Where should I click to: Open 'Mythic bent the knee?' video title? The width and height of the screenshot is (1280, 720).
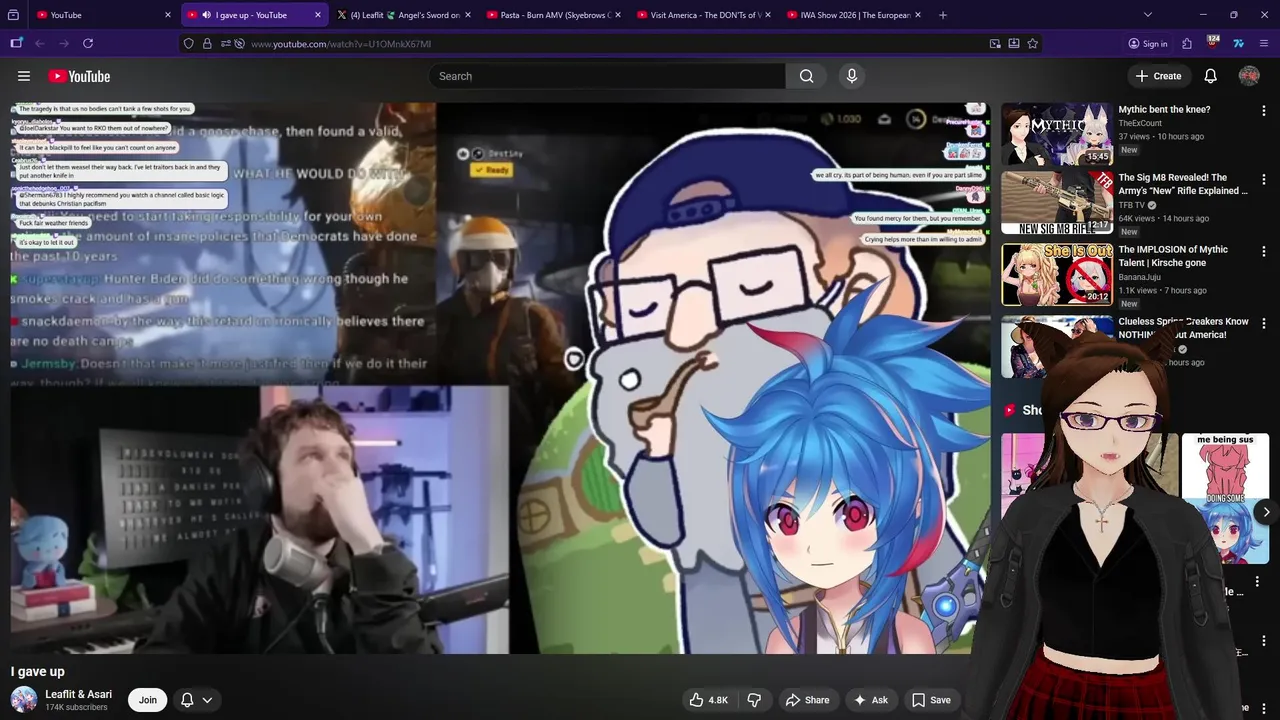coord(1164,110)
